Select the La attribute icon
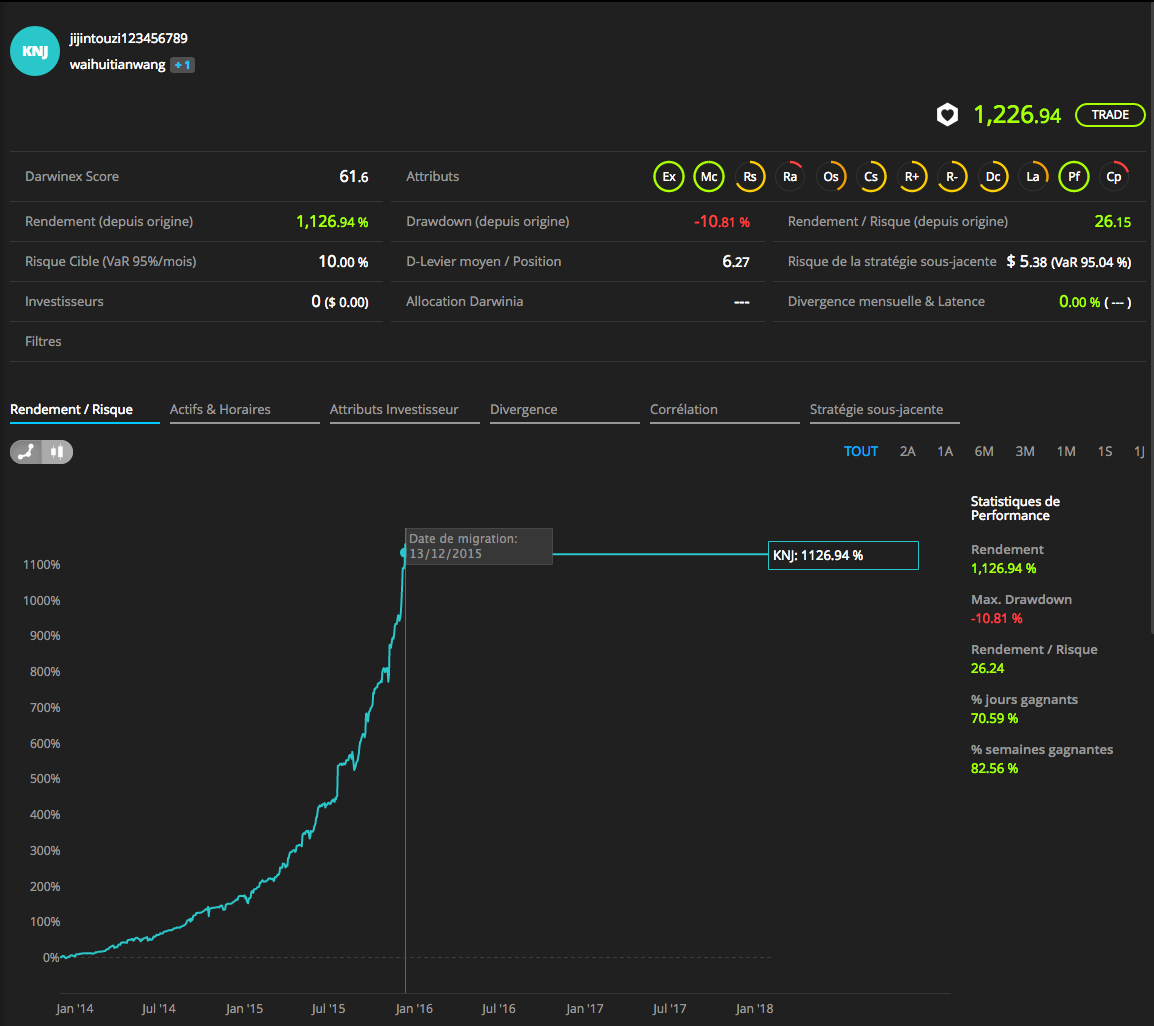 coord(1033,177)
